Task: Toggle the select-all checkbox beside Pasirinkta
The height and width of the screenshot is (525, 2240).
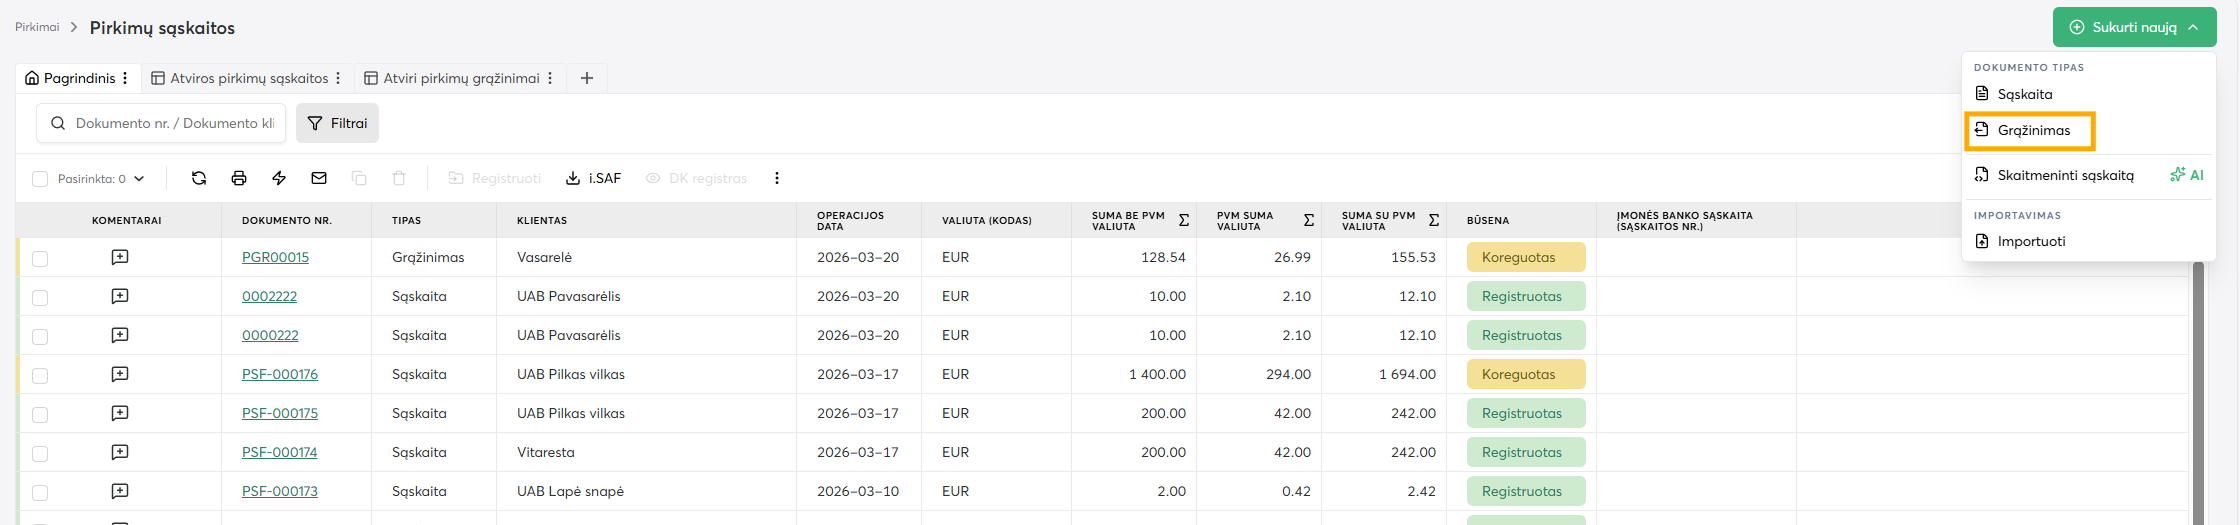Action: 40,179
